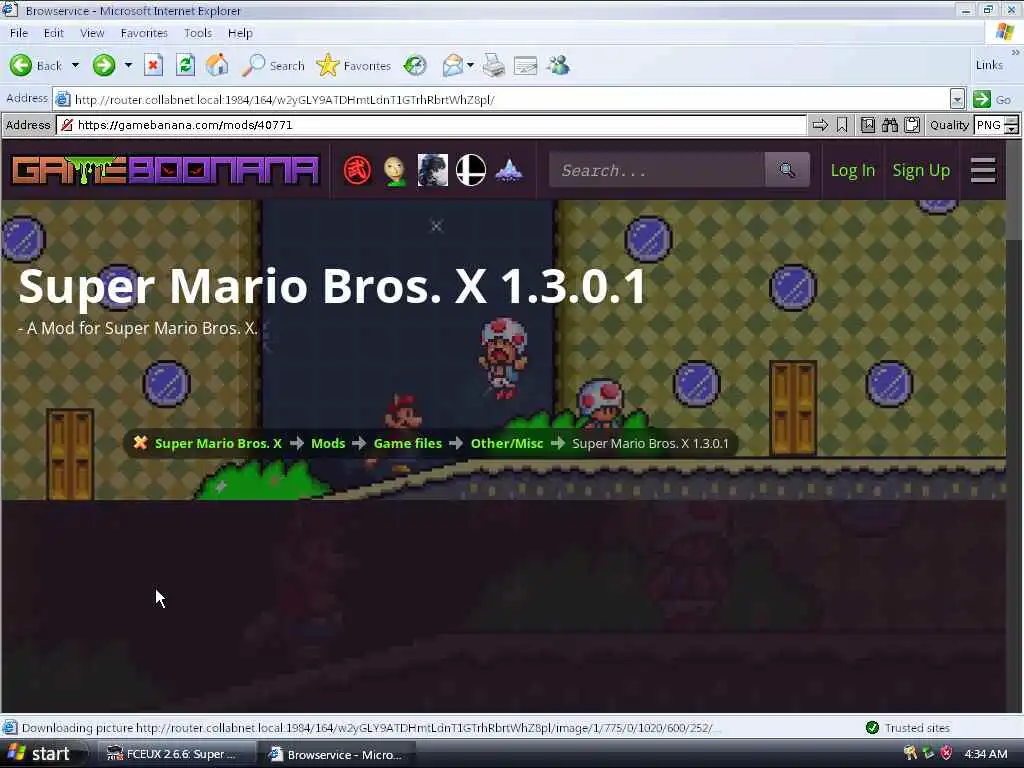Open the File menu
1024x768 pixels.
tap(19, 33)
